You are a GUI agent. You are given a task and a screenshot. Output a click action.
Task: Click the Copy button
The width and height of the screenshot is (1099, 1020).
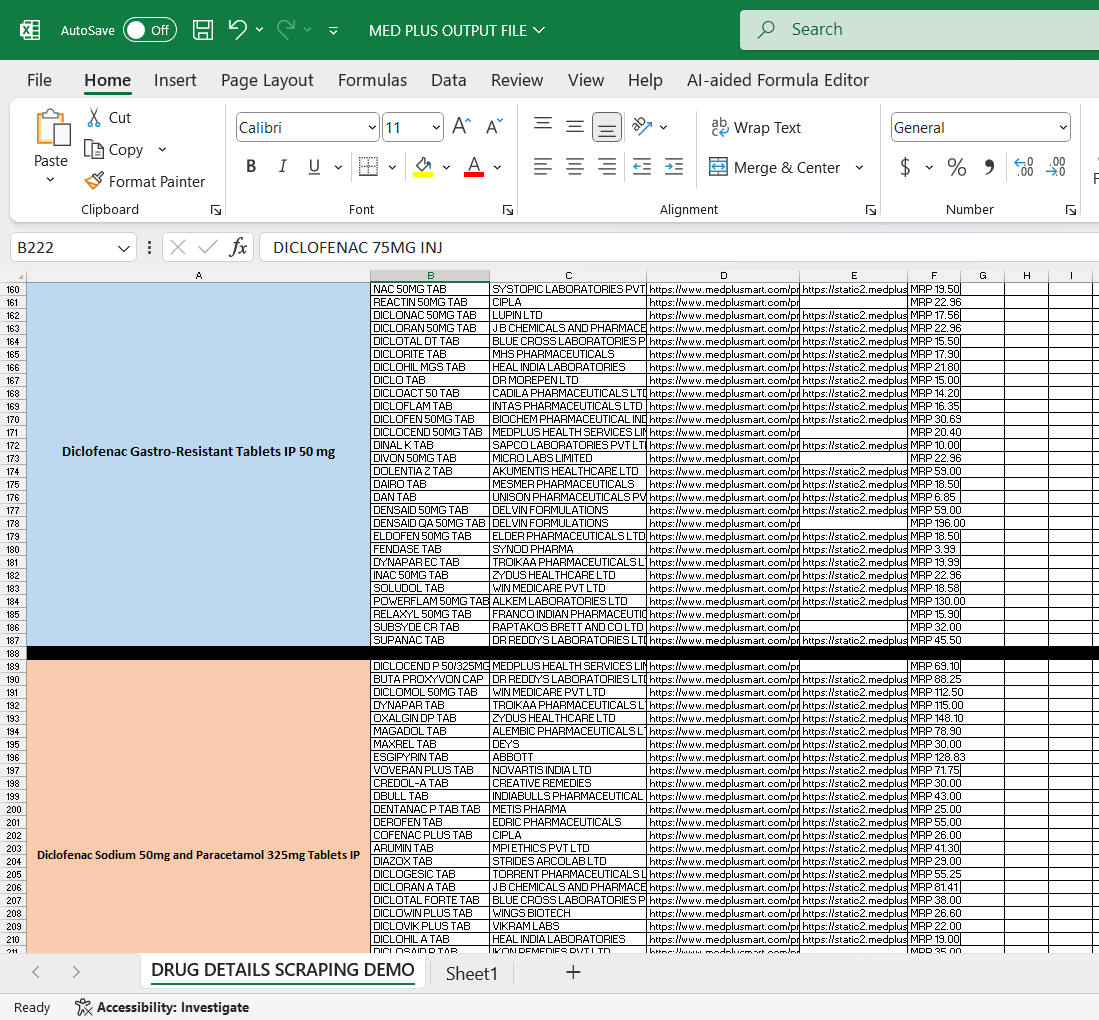point(114,149)
